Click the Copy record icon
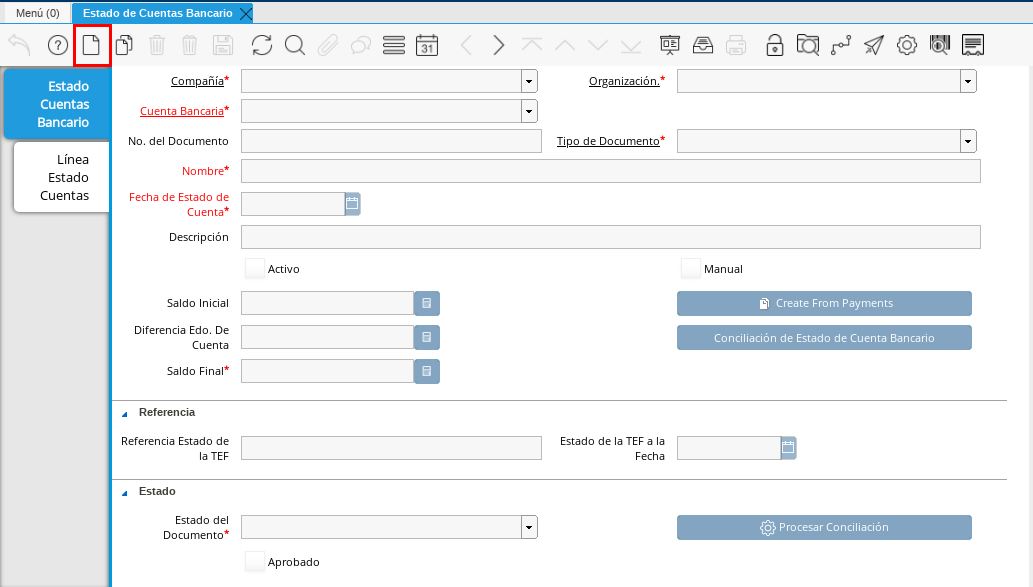Screen dimensions: 1033x587 (124, 45)
